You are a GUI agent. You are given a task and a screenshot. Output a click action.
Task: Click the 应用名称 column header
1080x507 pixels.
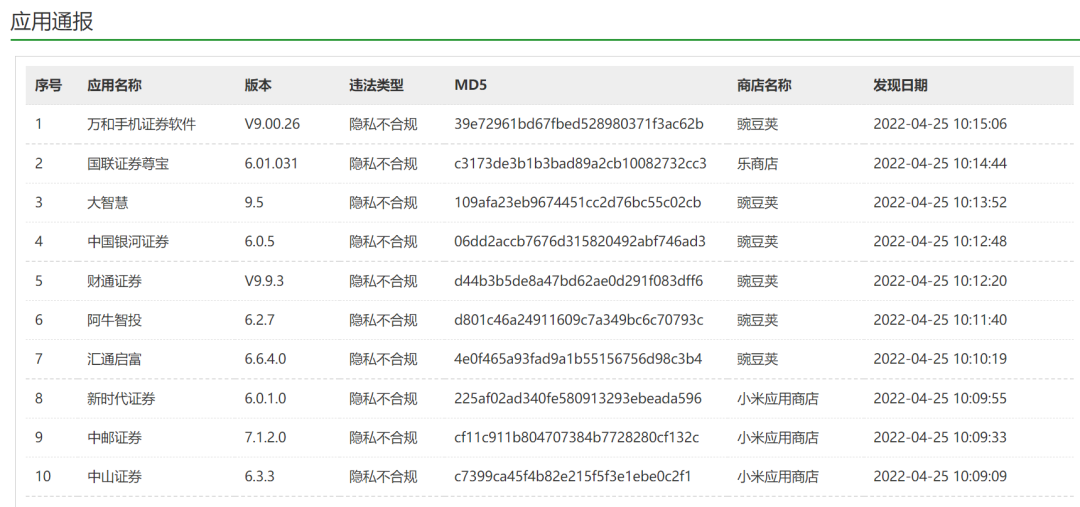[x=114, y=86]
